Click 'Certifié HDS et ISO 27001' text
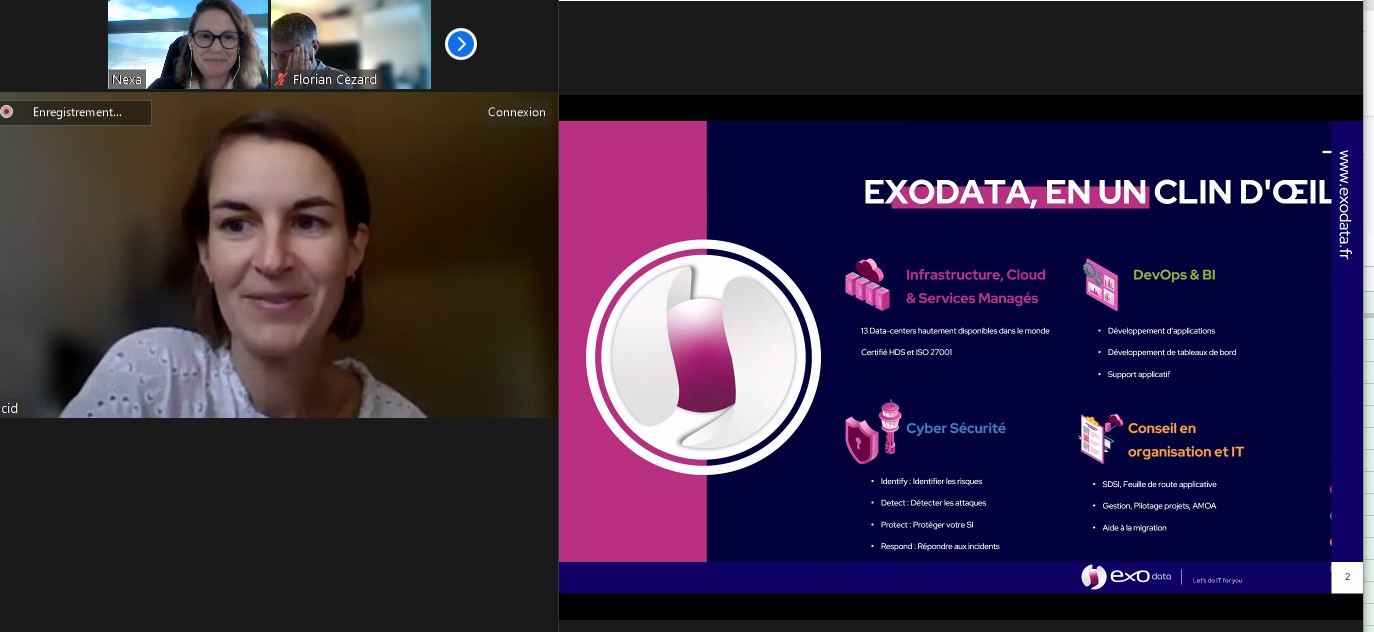Viewport: 1374px width, 632px height. (906, 352)
